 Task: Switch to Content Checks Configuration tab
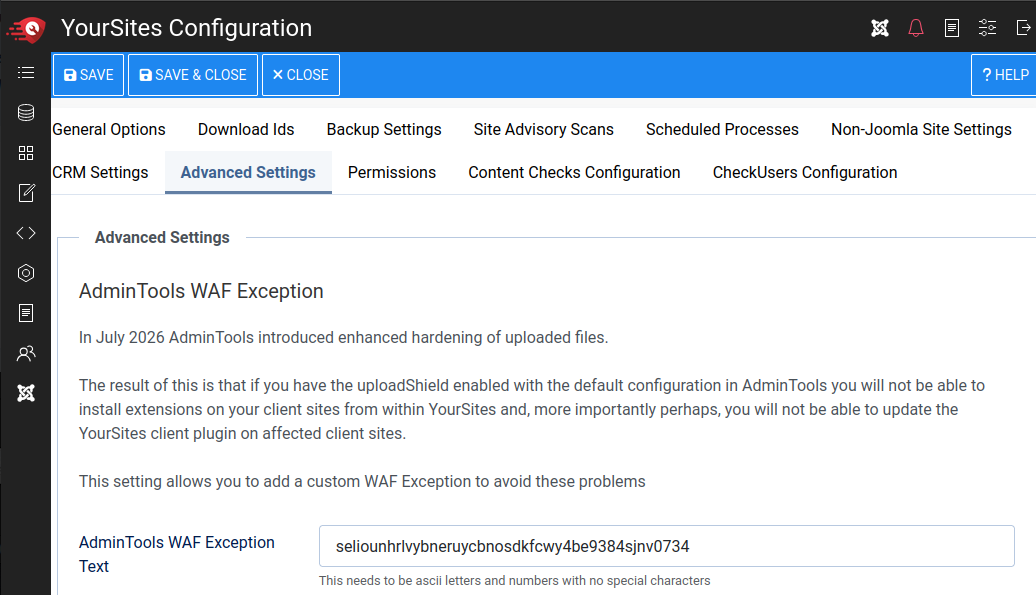click(574, 172)
